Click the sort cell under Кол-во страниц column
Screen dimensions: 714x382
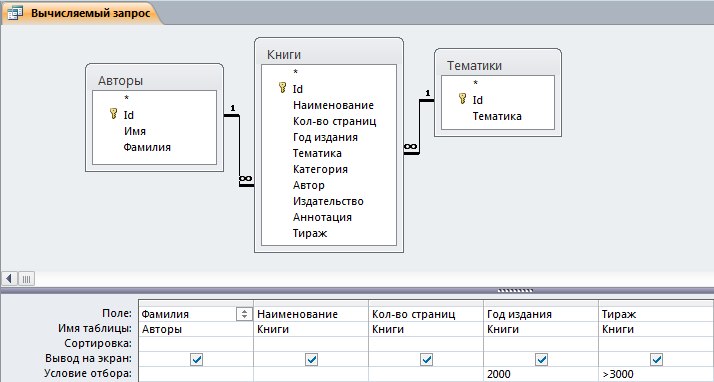point(426,344)
